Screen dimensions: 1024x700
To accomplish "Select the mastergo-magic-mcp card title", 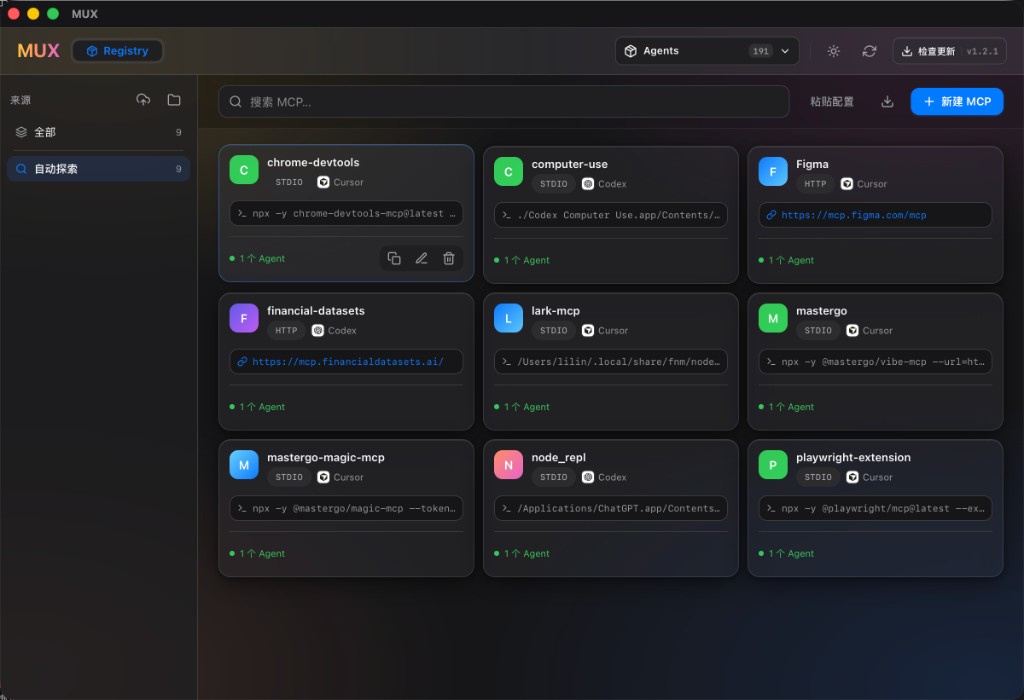I will click(325, 458).
